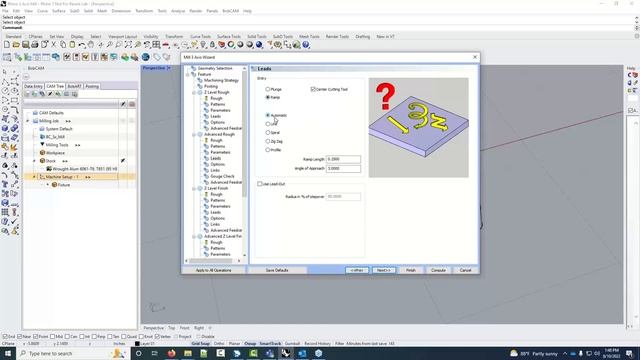Screen dimensions: 640x360
Task: Switch to the Data Entry tab
Action: point(33,87)
